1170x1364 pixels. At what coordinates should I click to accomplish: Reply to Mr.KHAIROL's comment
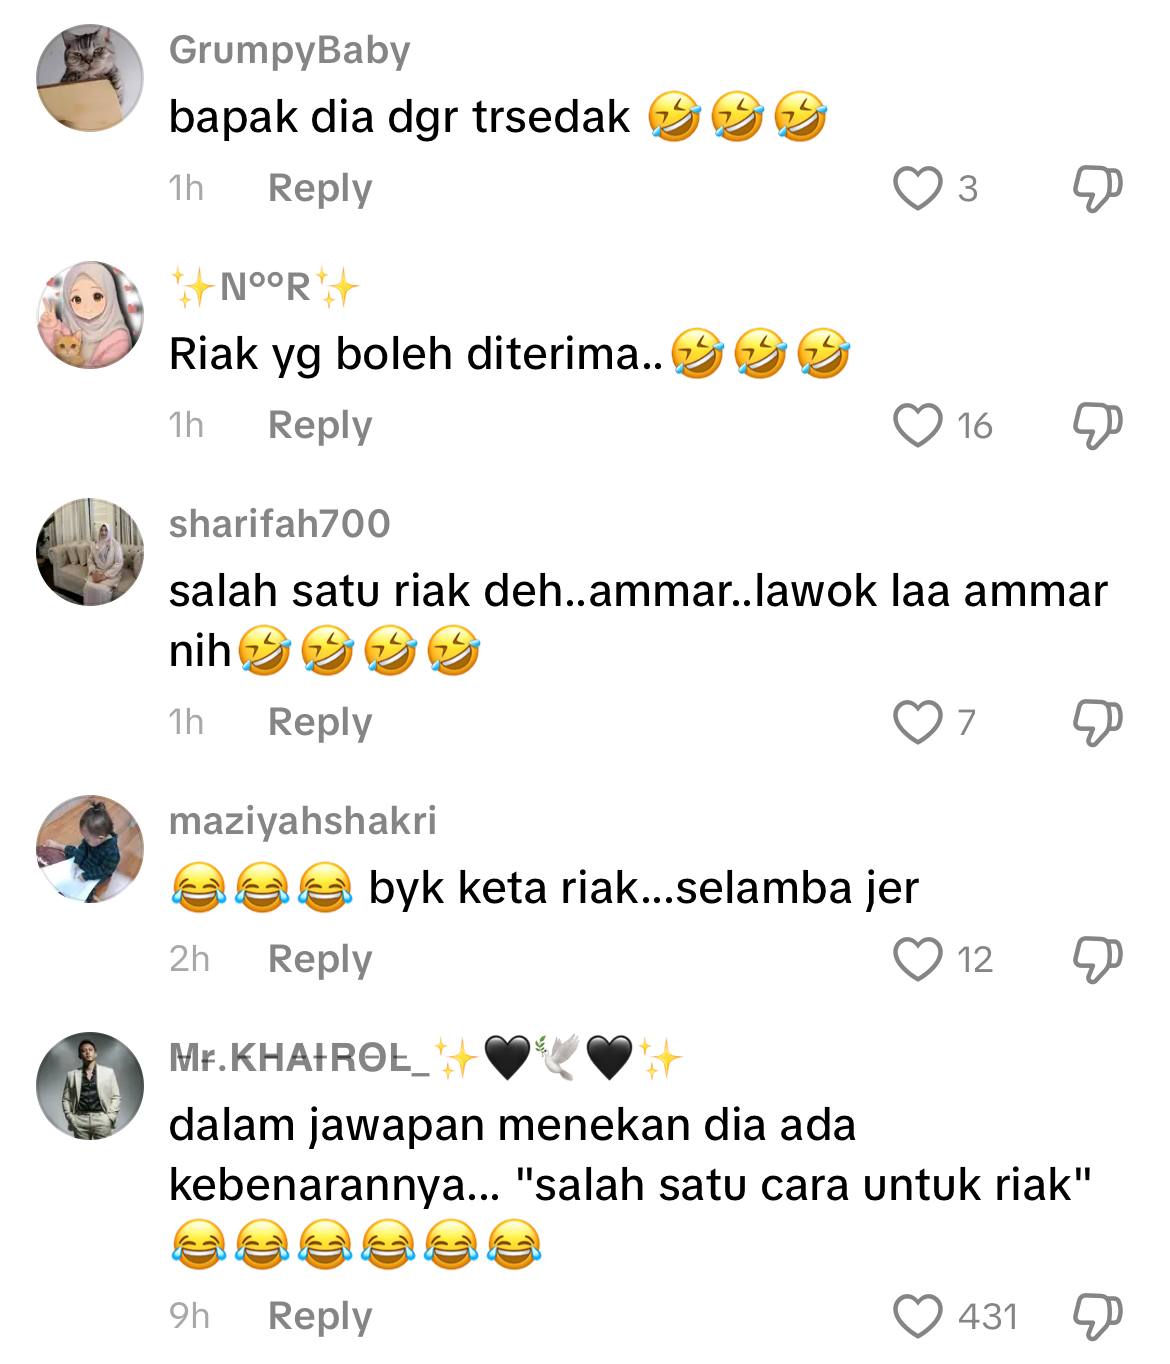[320, 1316]
